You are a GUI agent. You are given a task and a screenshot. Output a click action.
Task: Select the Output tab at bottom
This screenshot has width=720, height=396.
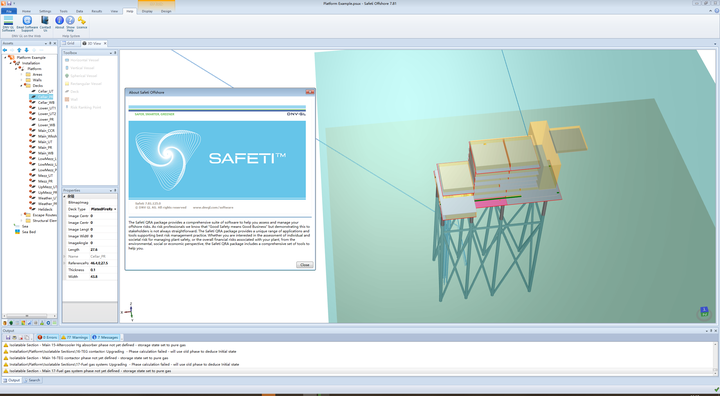[x=12, y=380]
